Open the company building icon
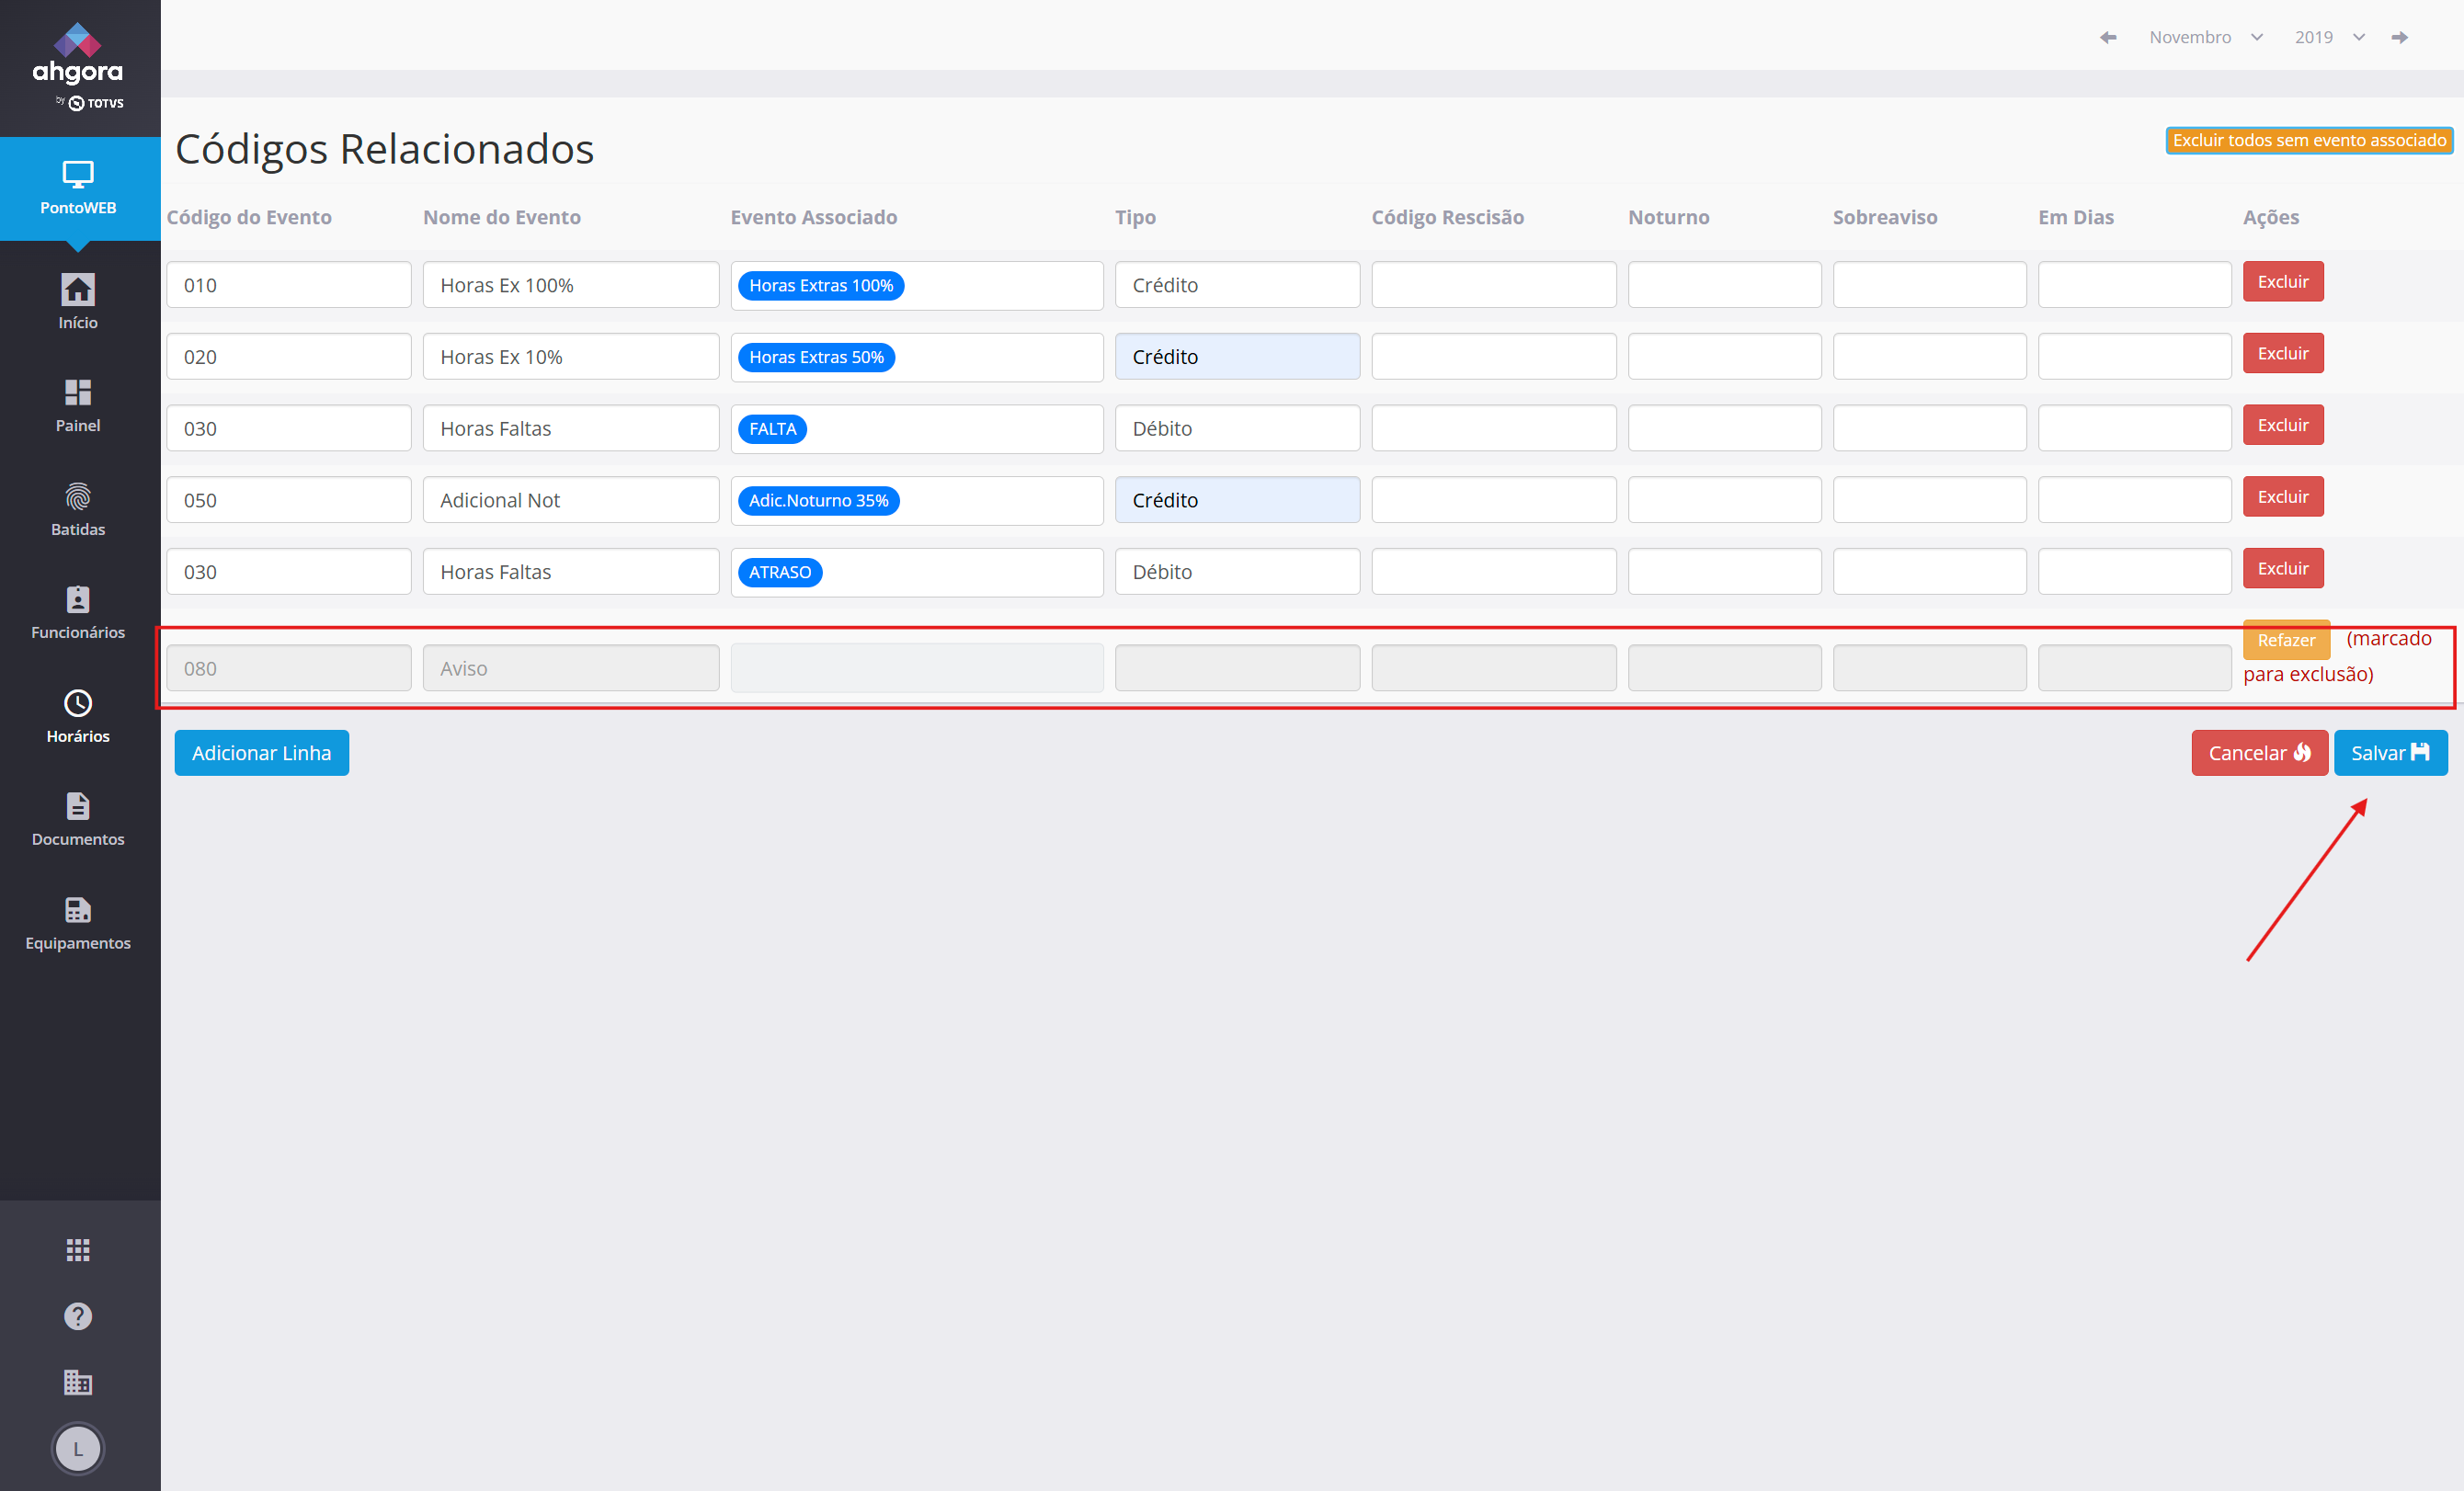 click(x=78, y=1382)
